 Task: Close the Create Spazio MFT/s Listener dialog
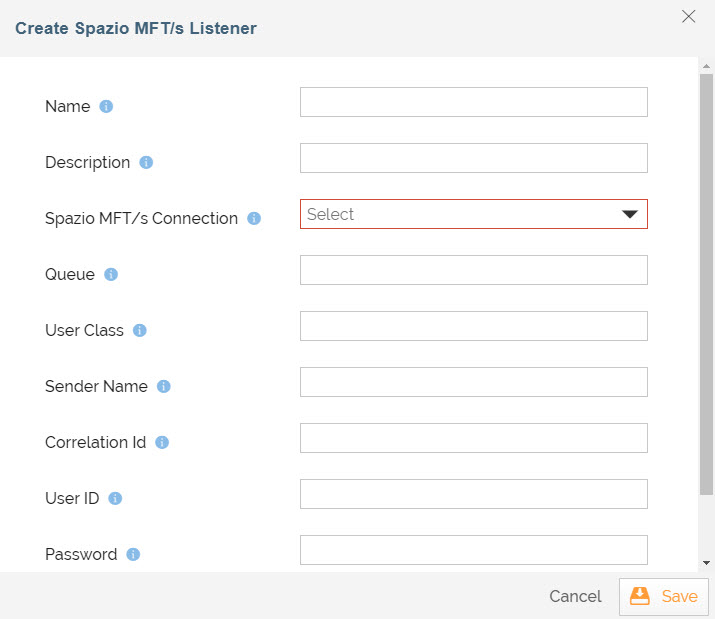[x=688, y=16]
